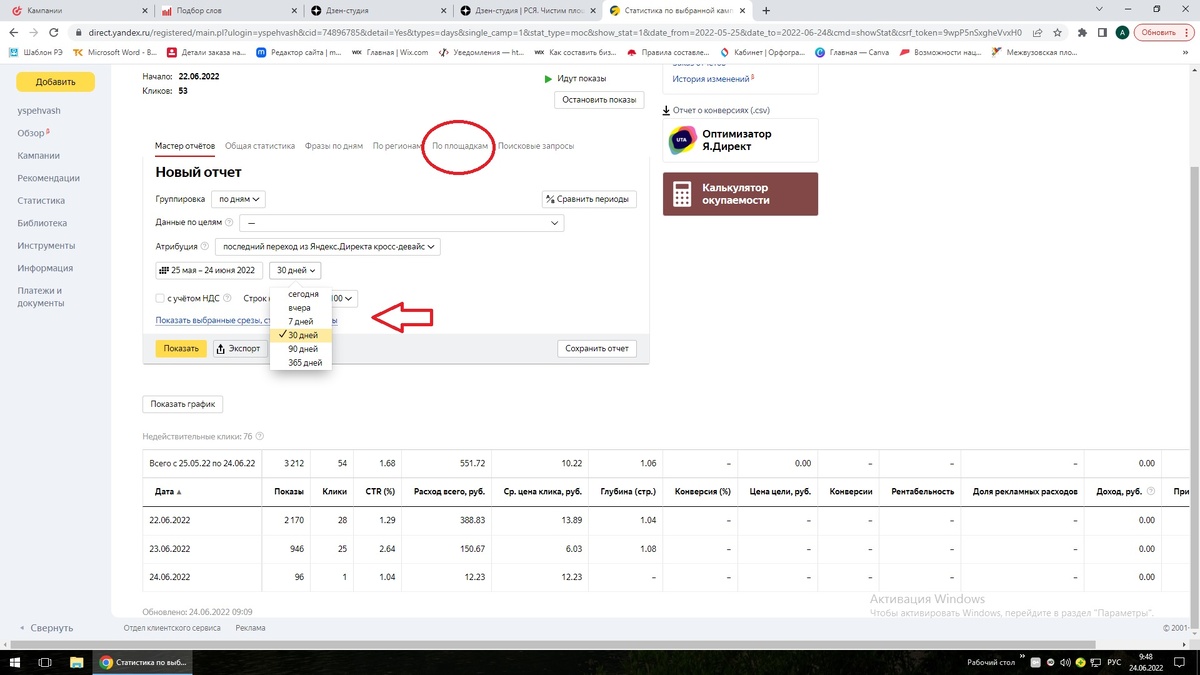1200x675 pixels.
Task: Click the Chrome profile avatar A
Action: pyautogui.click(x=1122, y=32)
